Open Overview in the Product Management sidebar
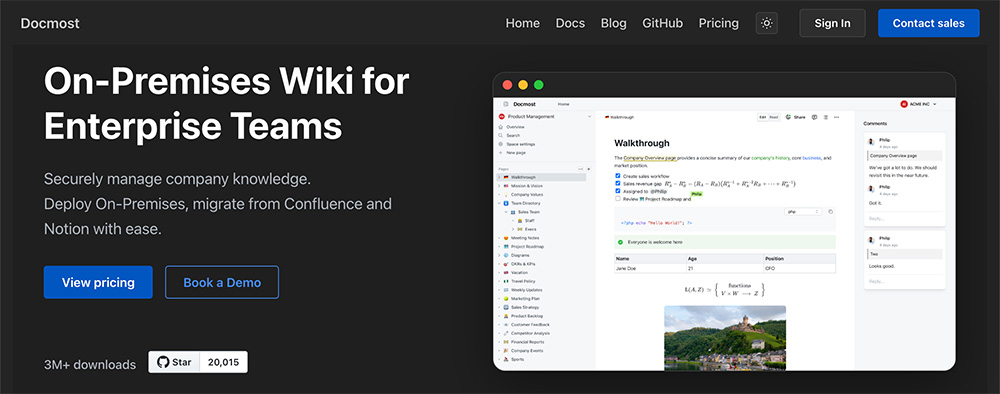The height and width of the screenshot is (394, 1000). (515, 127)
